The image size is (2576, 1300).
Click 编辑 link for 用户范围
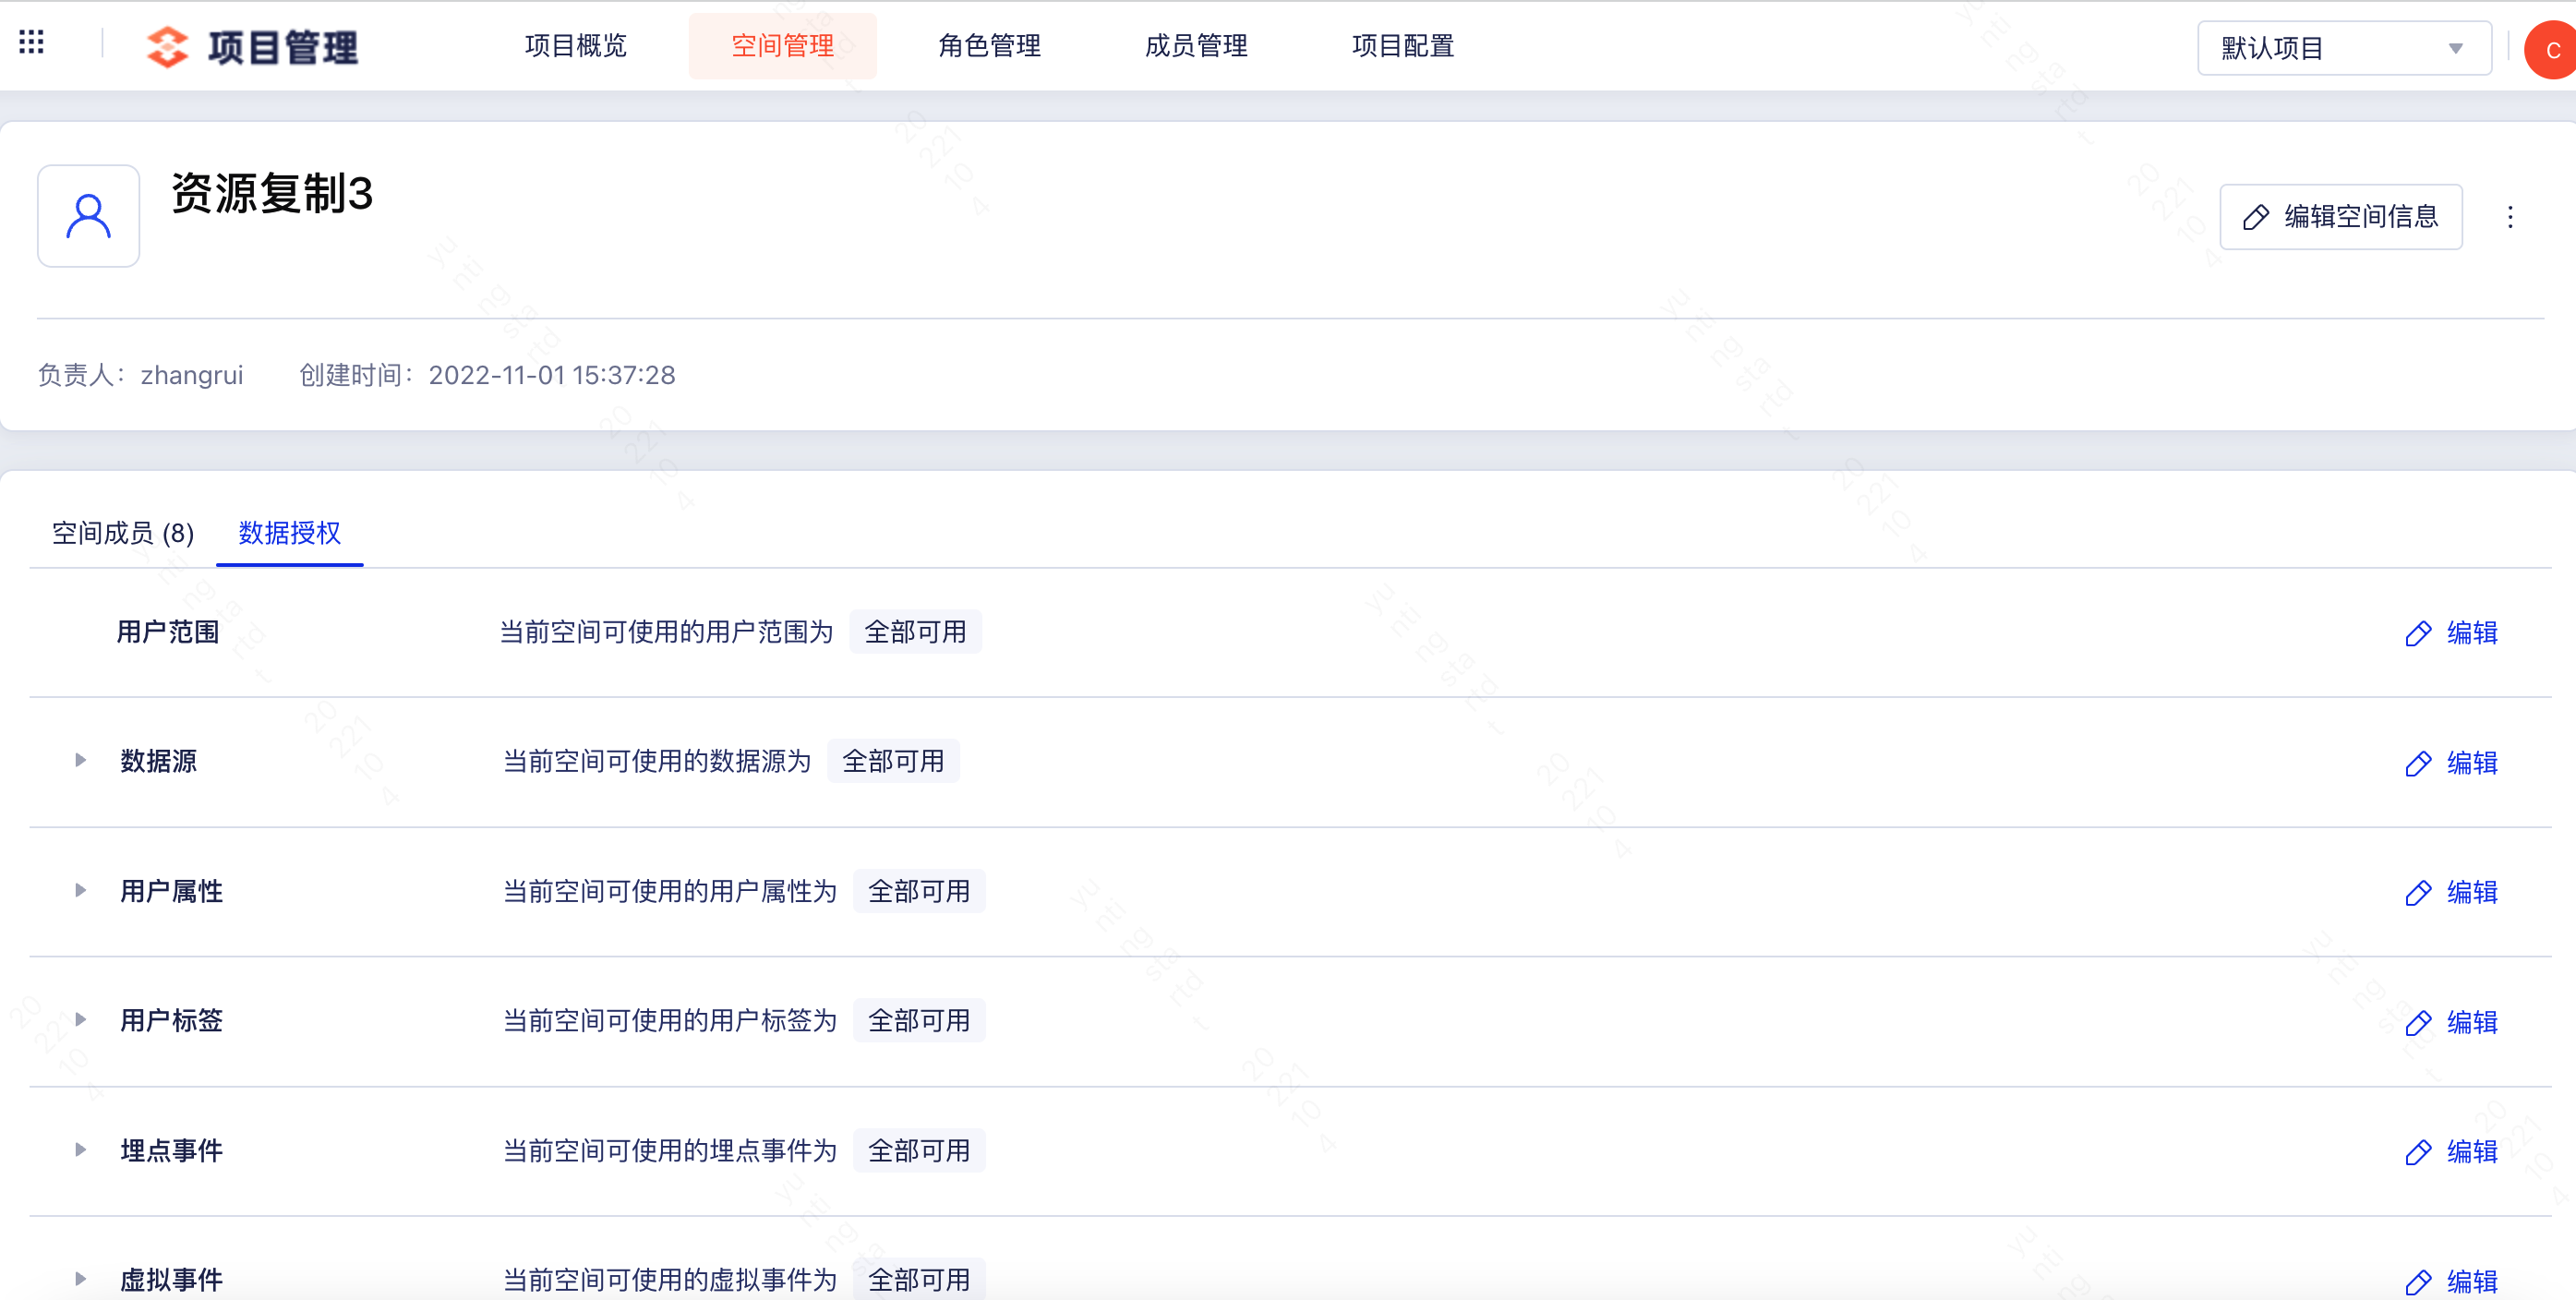2472,633
